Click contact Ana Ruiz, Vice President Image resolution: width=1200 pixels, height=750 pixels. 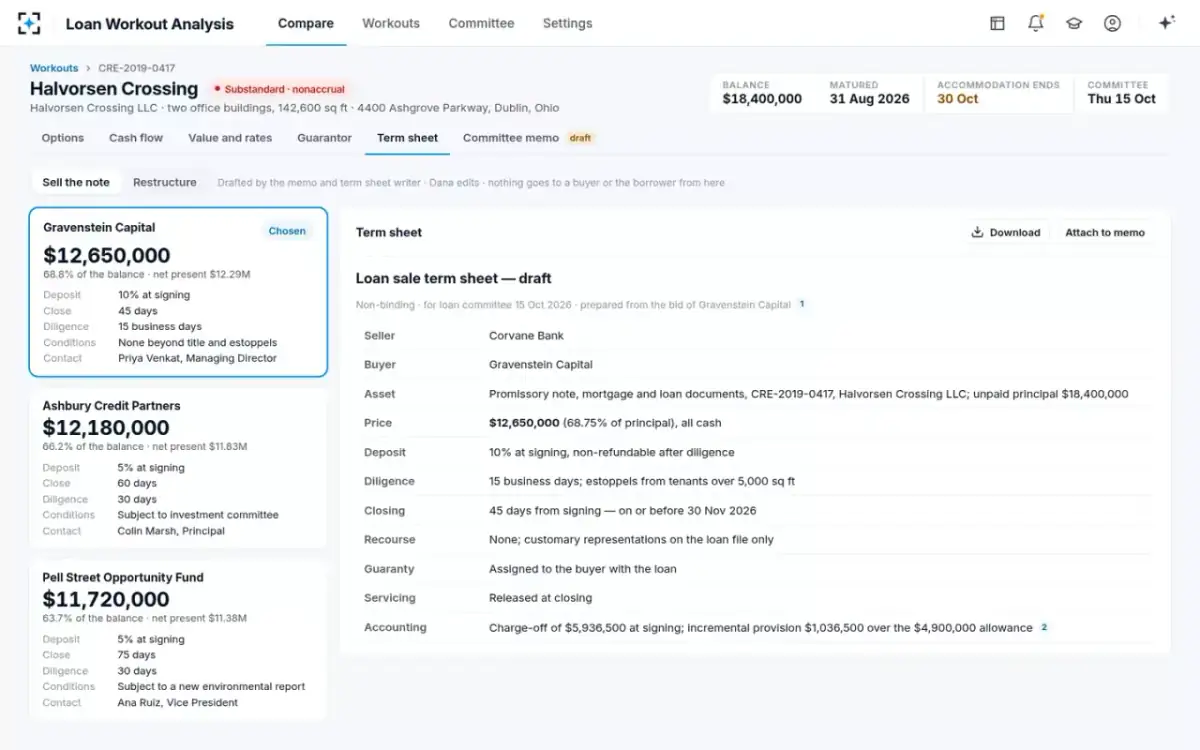click(x=178, y=703)
